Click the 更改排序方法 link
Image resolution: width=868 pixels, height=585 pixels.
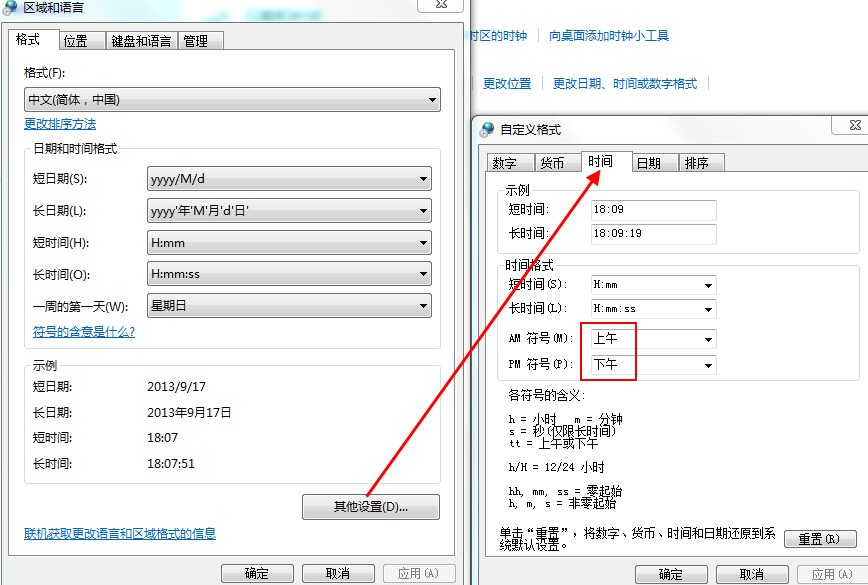pyautogui.click(x=60, y=124)
